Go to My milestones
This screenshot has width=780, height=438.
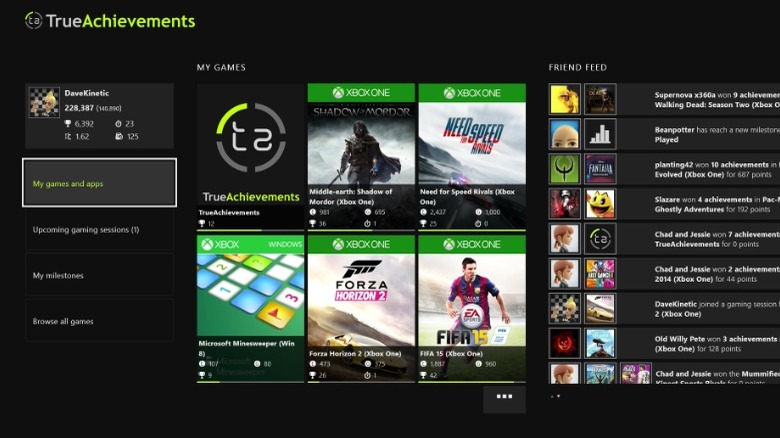coord(99,275)
